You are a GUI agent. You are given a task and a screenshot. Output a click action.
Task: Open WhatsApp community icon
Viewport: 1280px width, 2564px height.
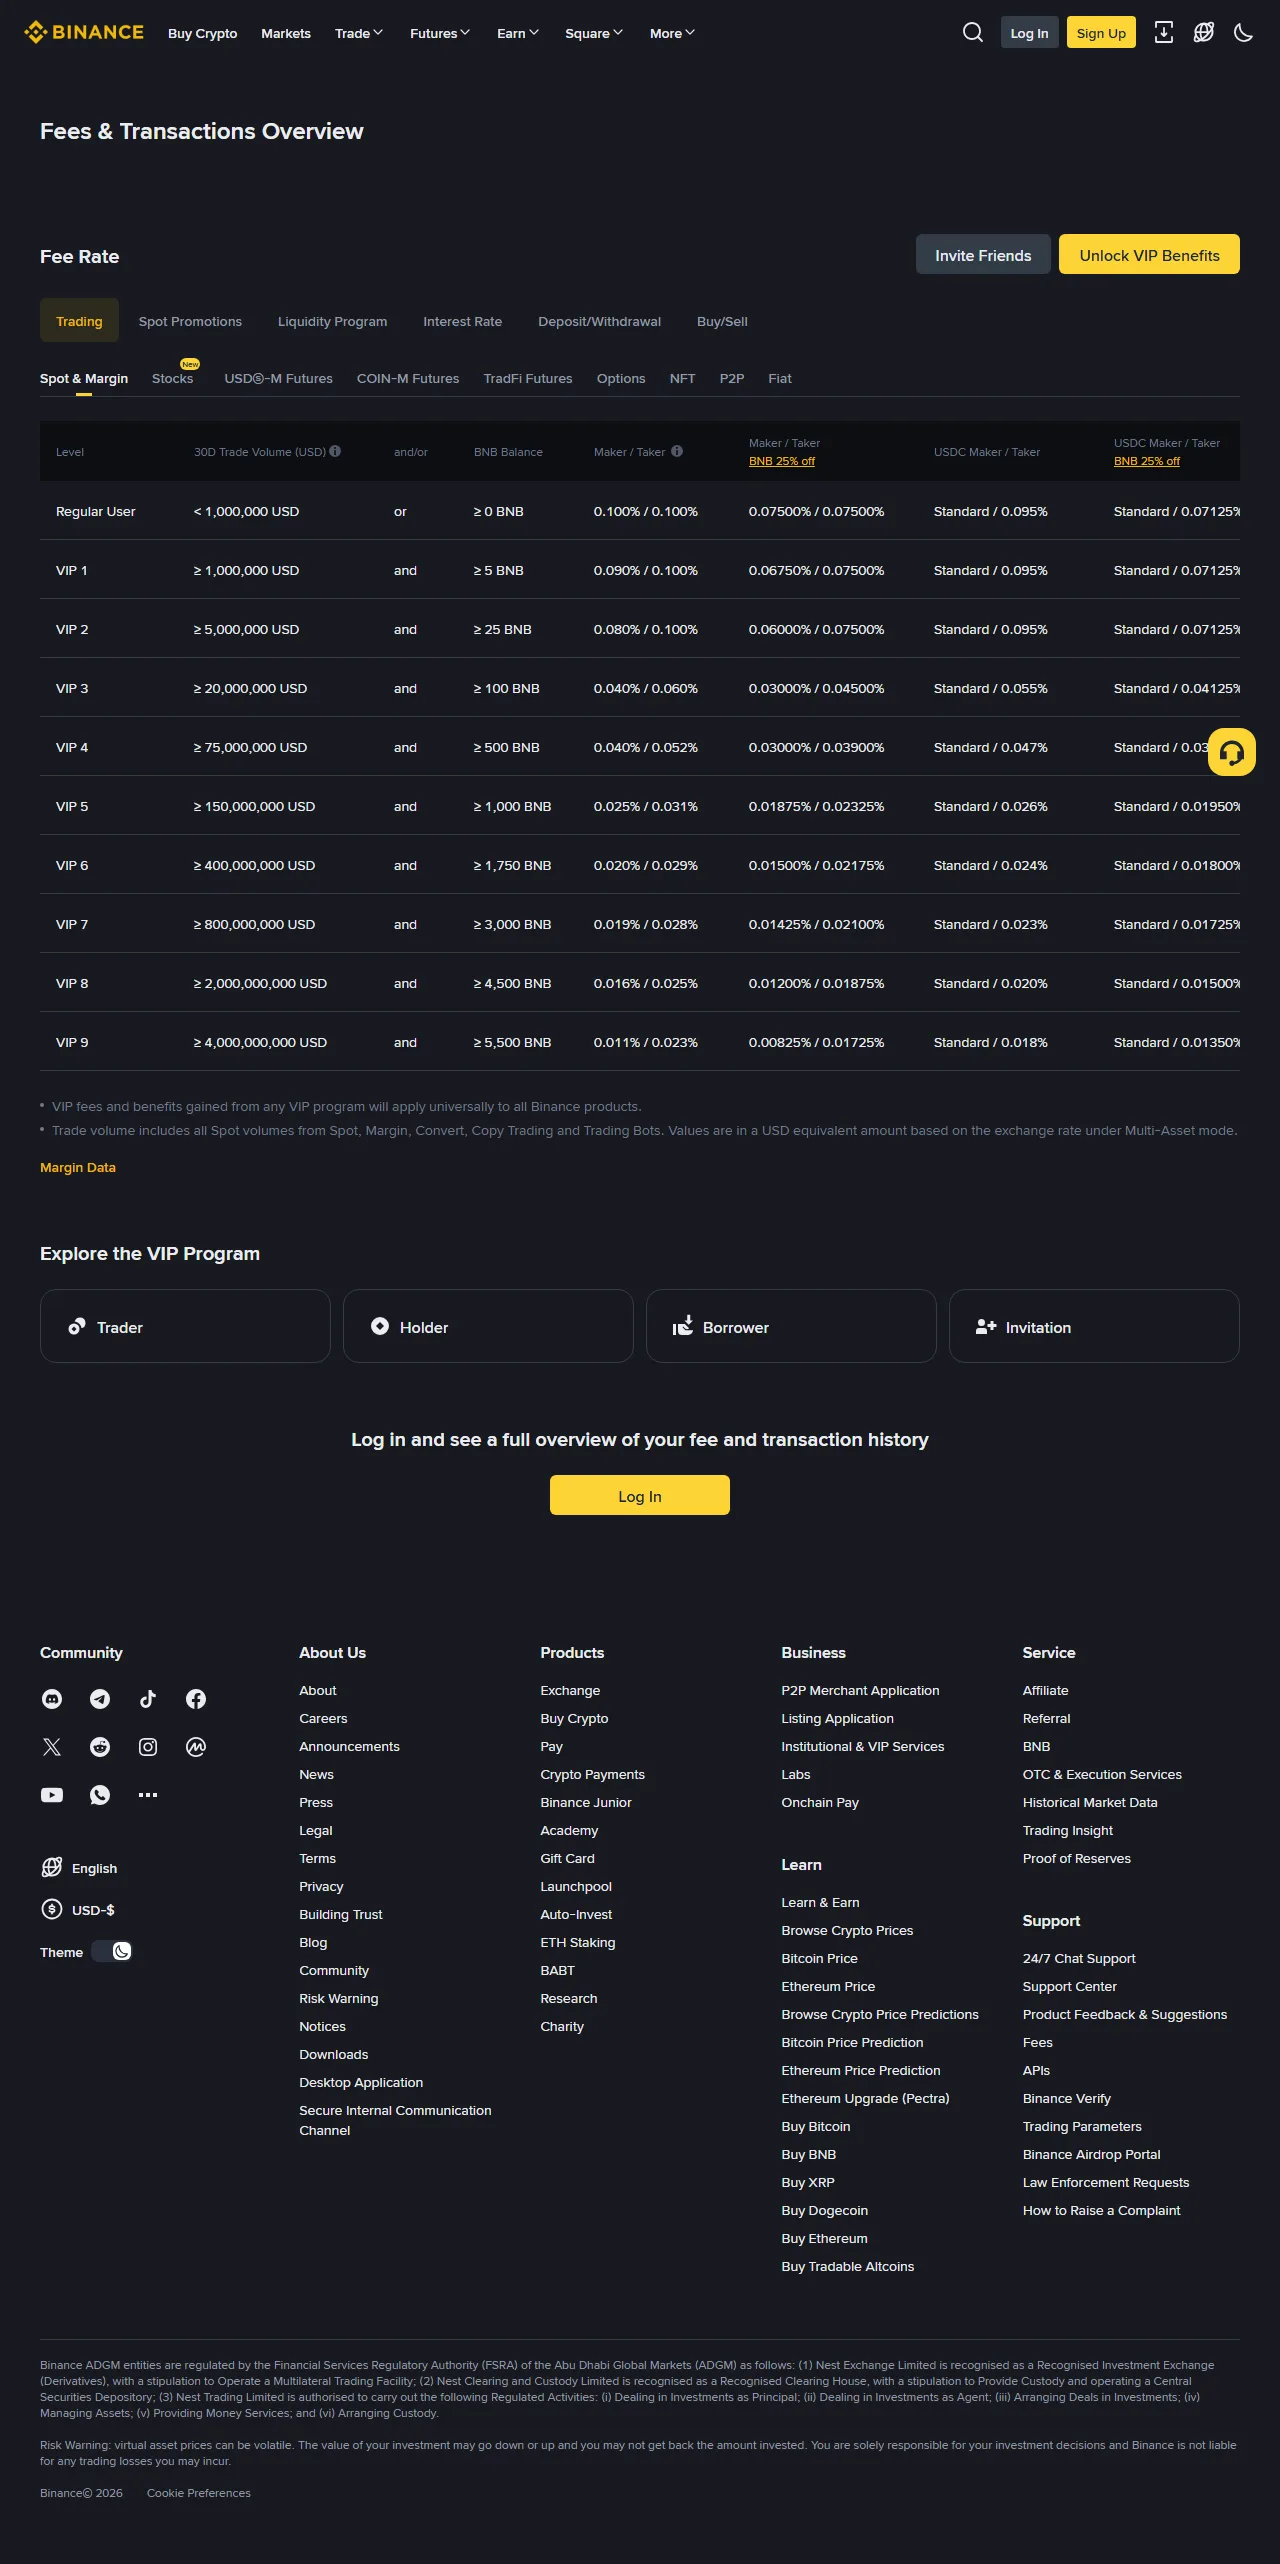click(x=100, y=1795)
